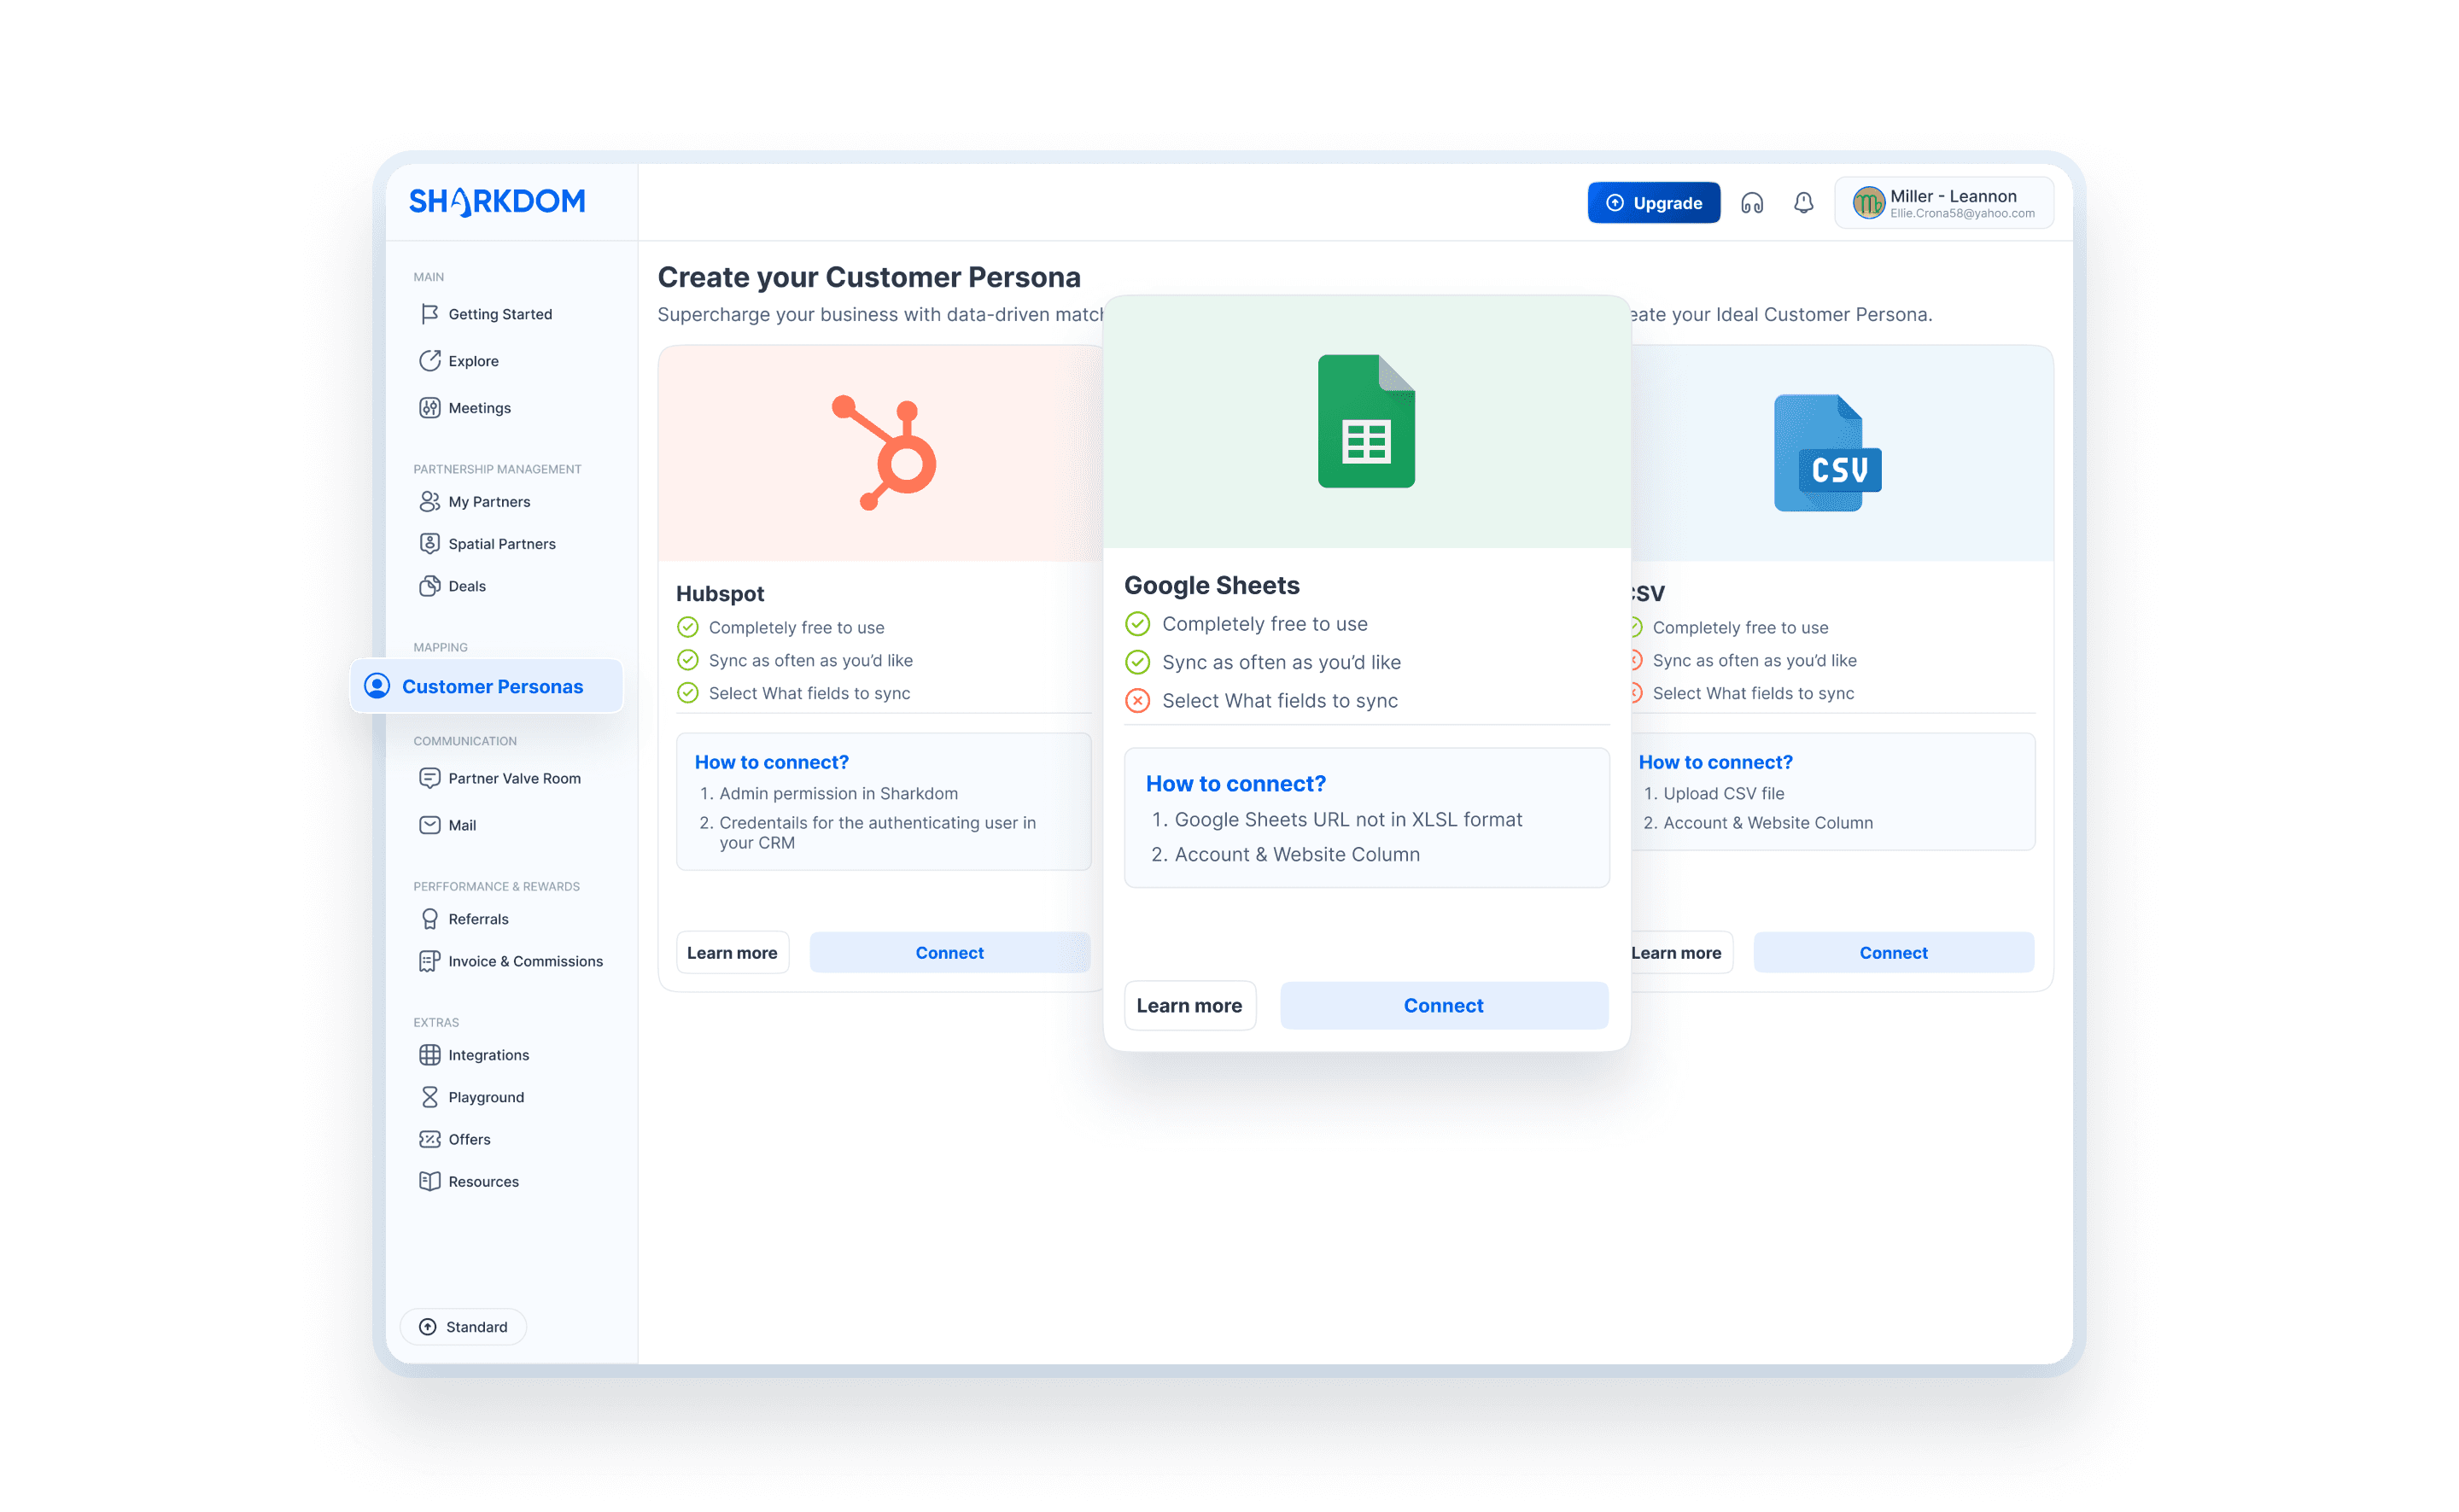This screenshot has width=2459, height=1512.
Task: Click Learn more on Google Sheets card
Action: click(1189, 1005)
